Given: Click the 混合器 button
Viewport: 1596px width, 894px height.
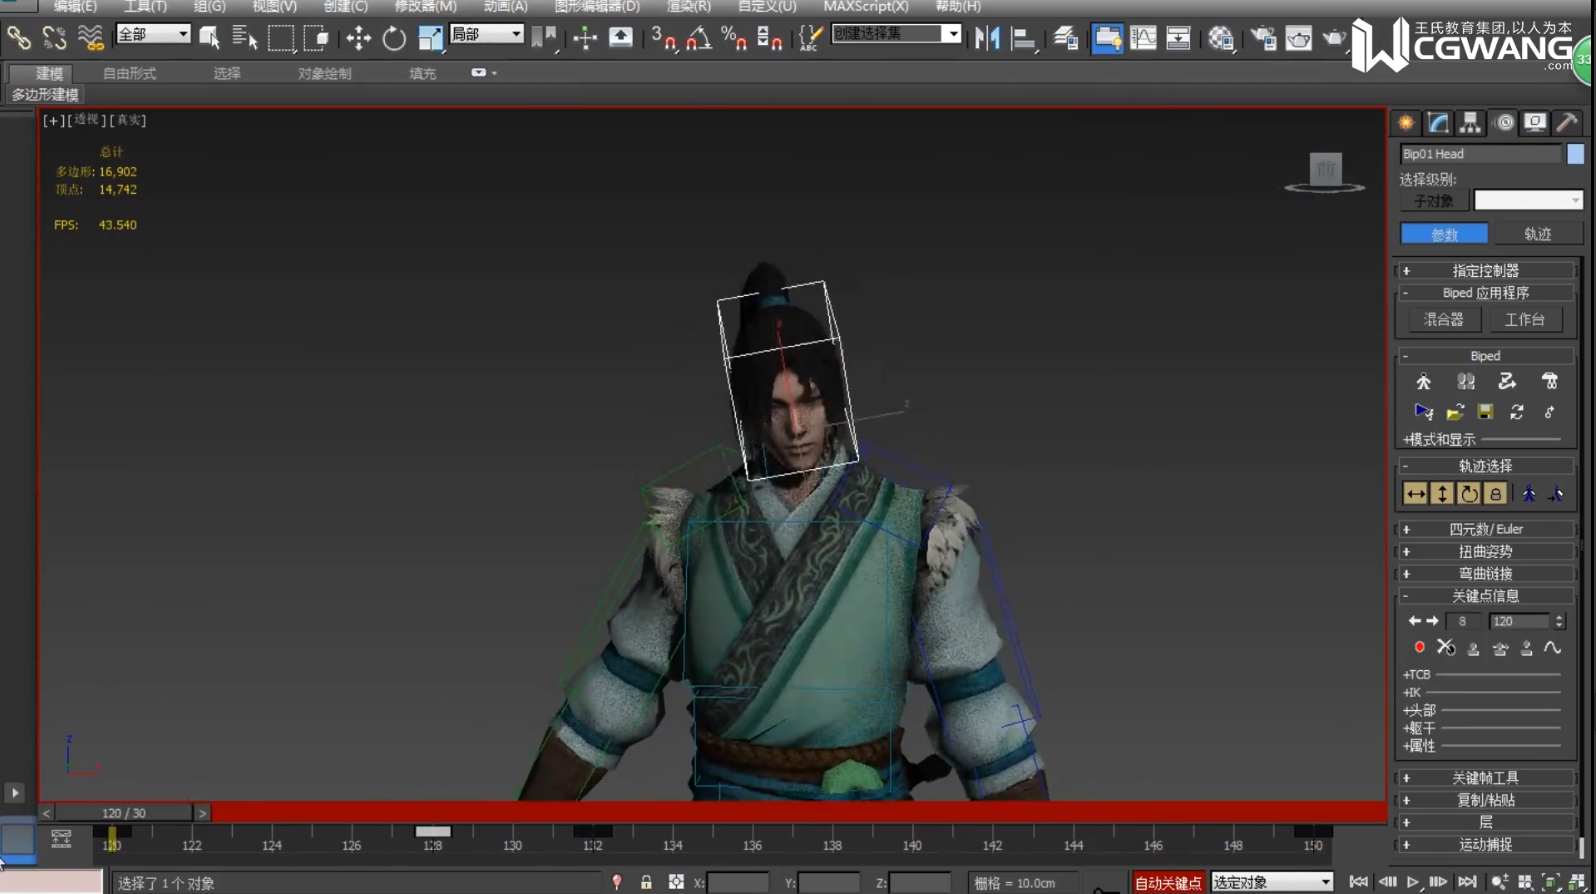Looking at the screenshot, I should (x=1443, y=320).
